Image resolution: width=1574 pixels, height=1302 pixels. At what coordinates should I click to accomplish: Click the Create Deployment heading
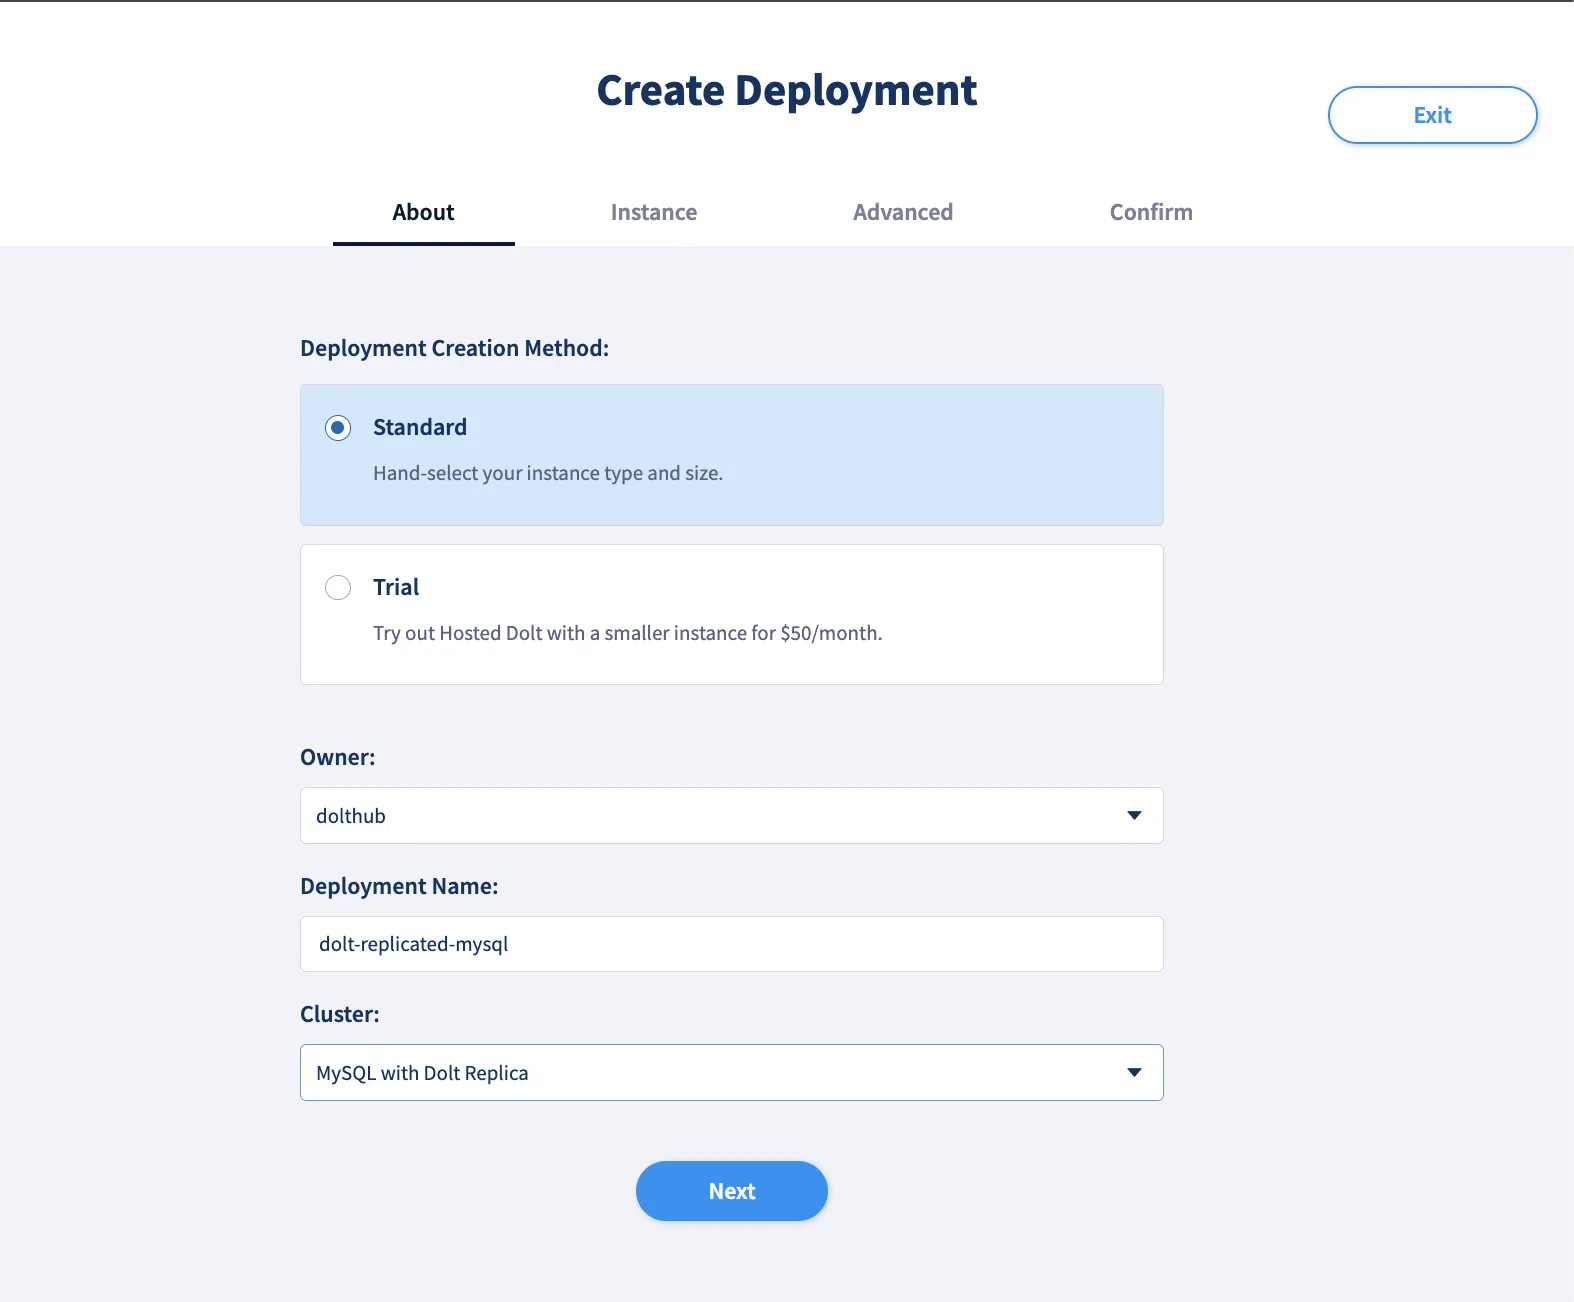click(786, 91)
